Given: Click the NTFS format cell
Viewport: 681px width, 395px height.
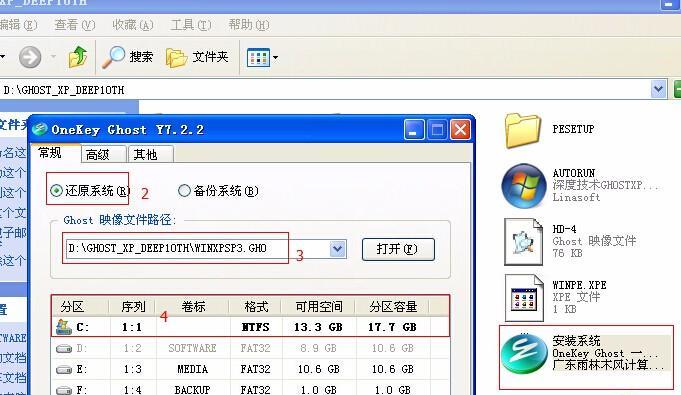Looking at the screenshot, I should [255, 327].
